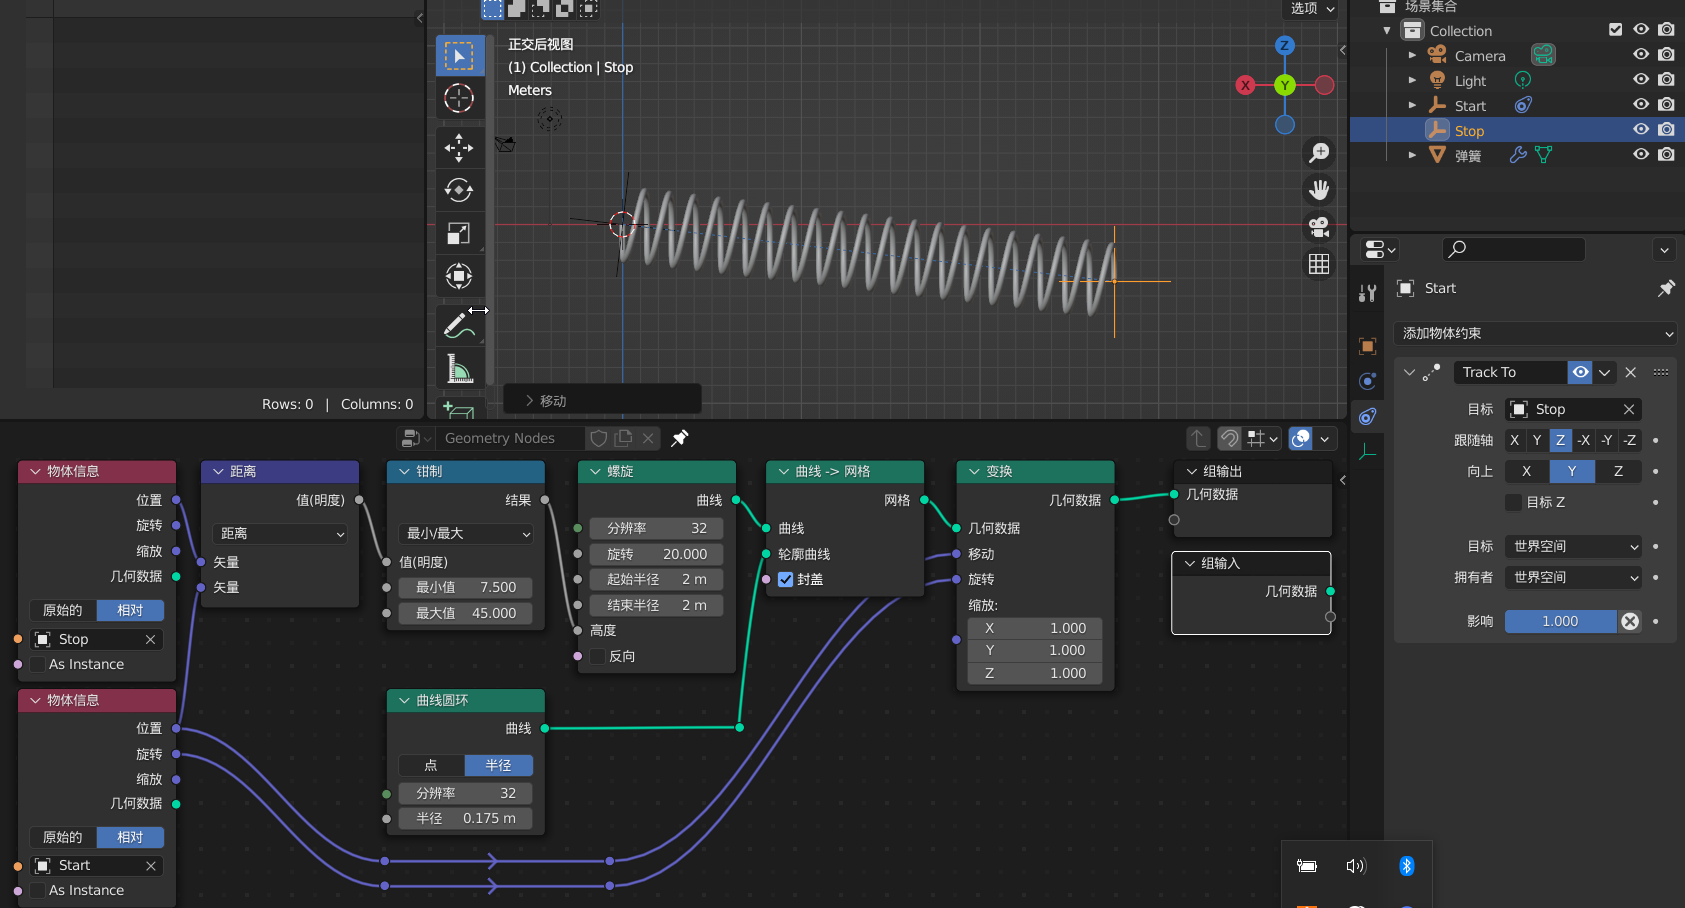Screen dimensions: 1685x908
Task: Uncheck the Collection exclude checkbox
Action: [1615, 30]
